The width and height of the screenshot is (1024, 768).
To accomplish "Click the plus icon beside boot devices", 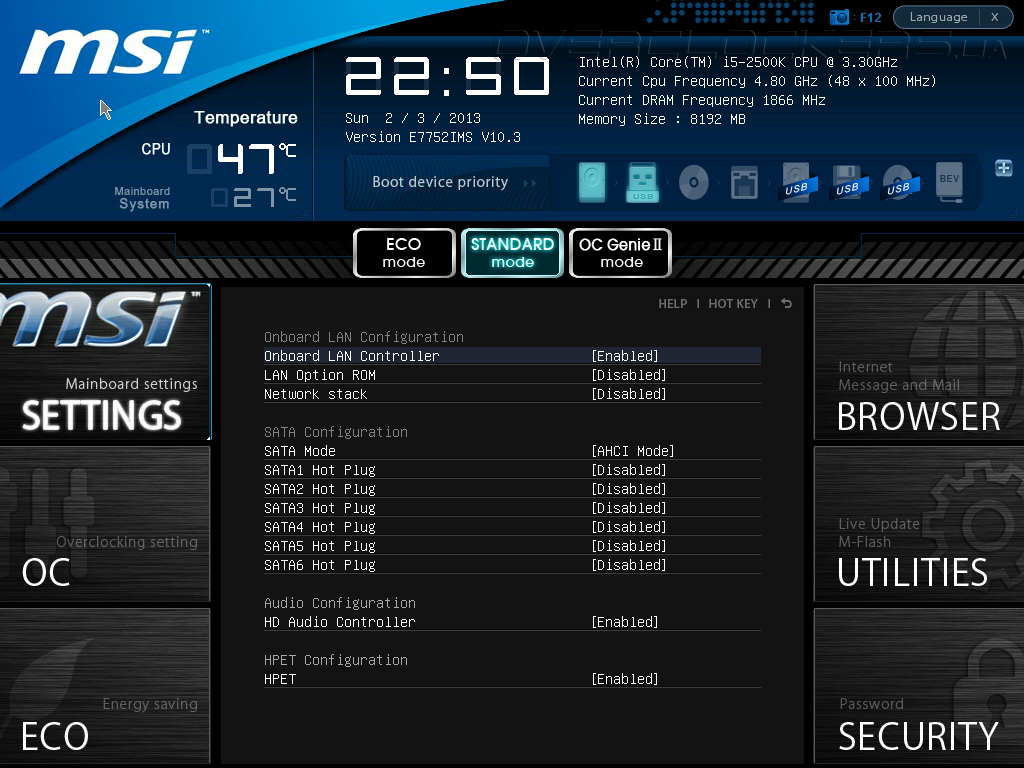I will click(1004, 168).
